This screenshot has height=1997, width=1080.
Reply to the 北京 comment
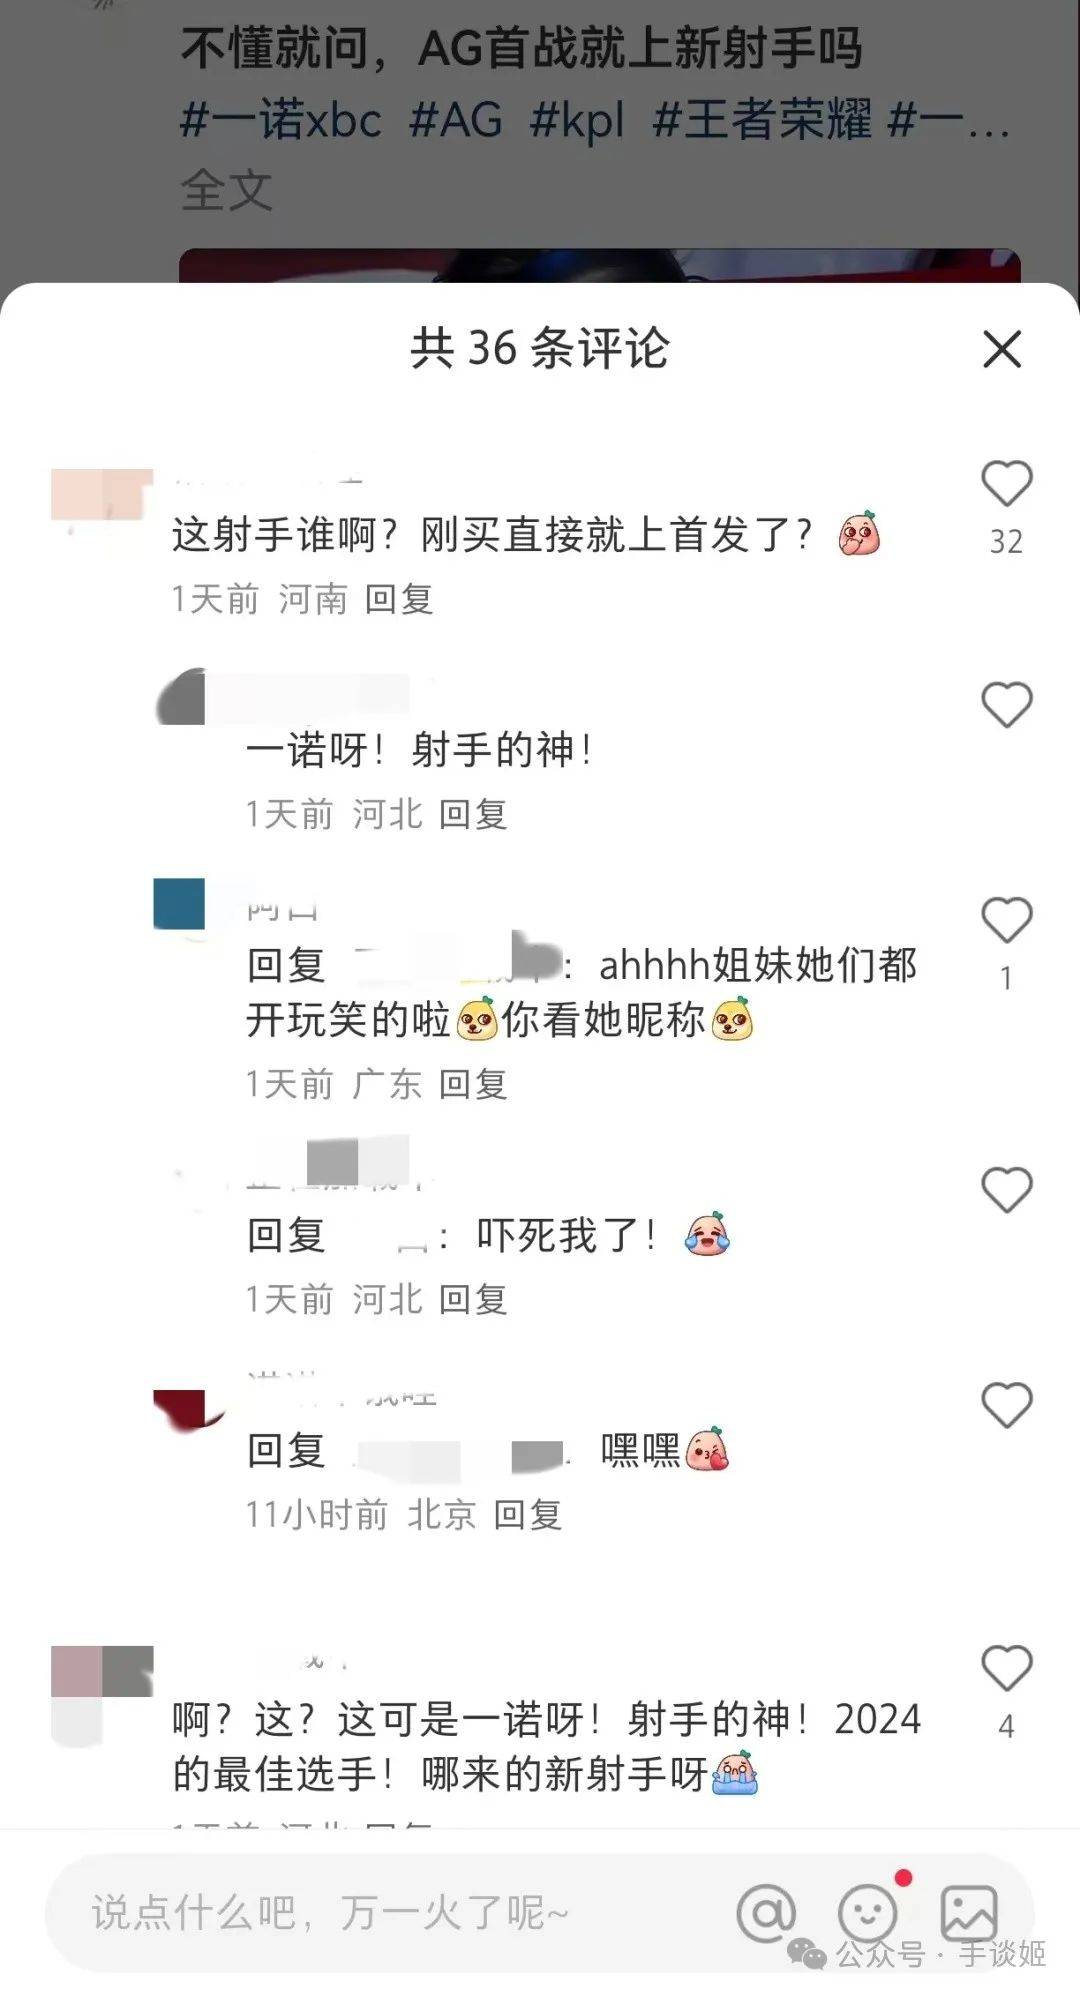point(528,1515)
